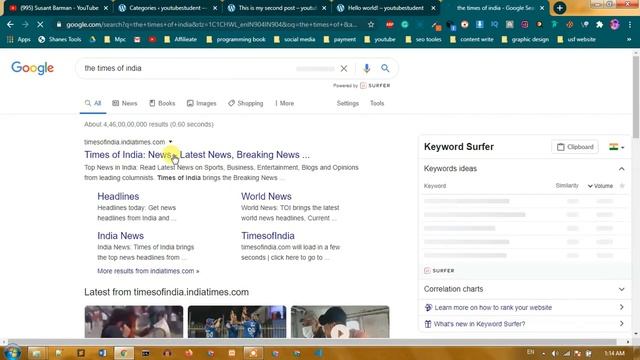Select the Shopping search tab
Screen dimensions: 640x360
tap(246, 103)
